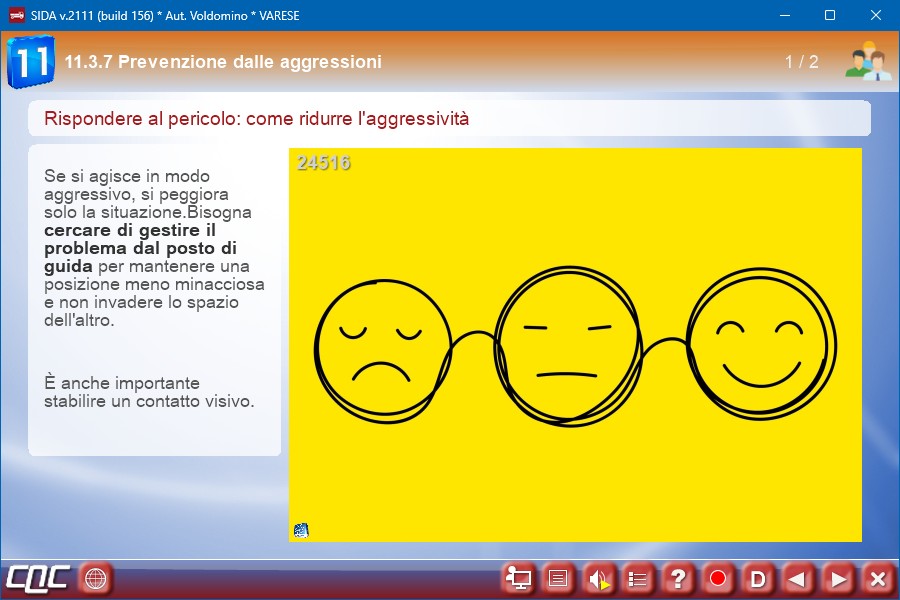Click the '11.3.7 Prevenzione dalle aggressioni' title
Screen dimensions: 900x600
[x=223, y=62]
